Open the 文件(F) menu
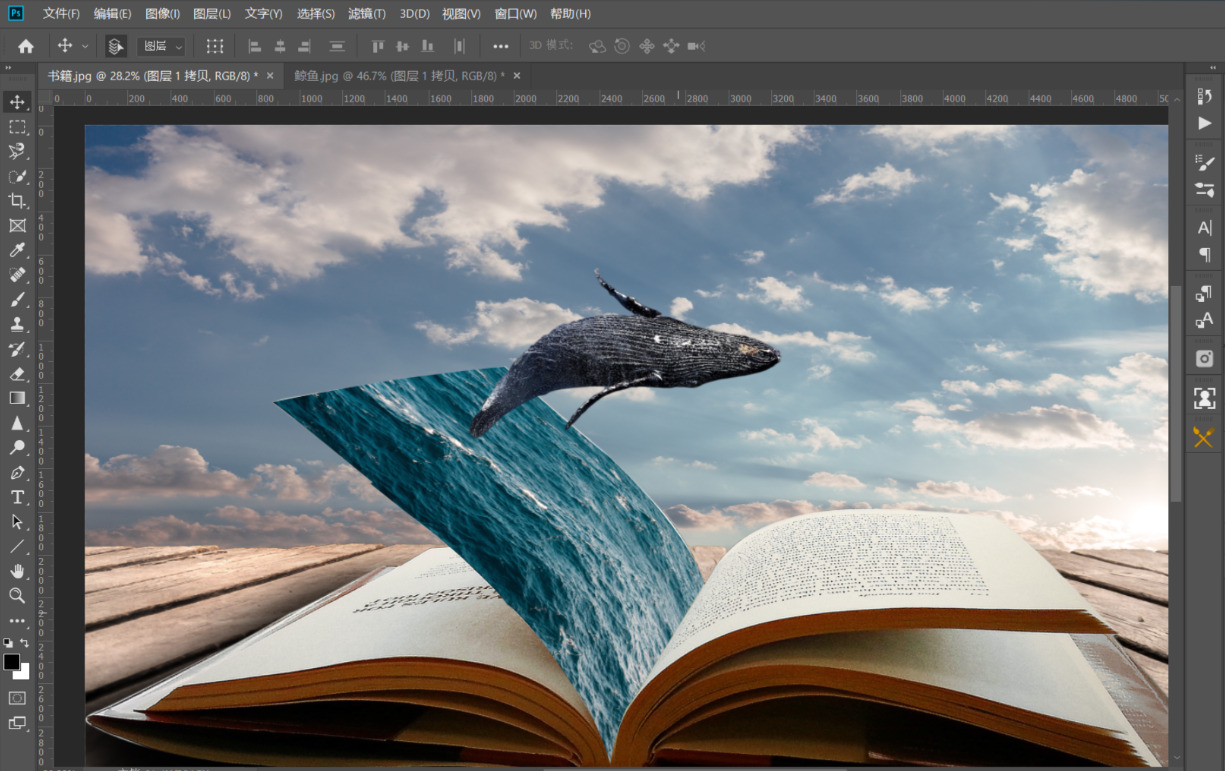 (x=62, y=14)
